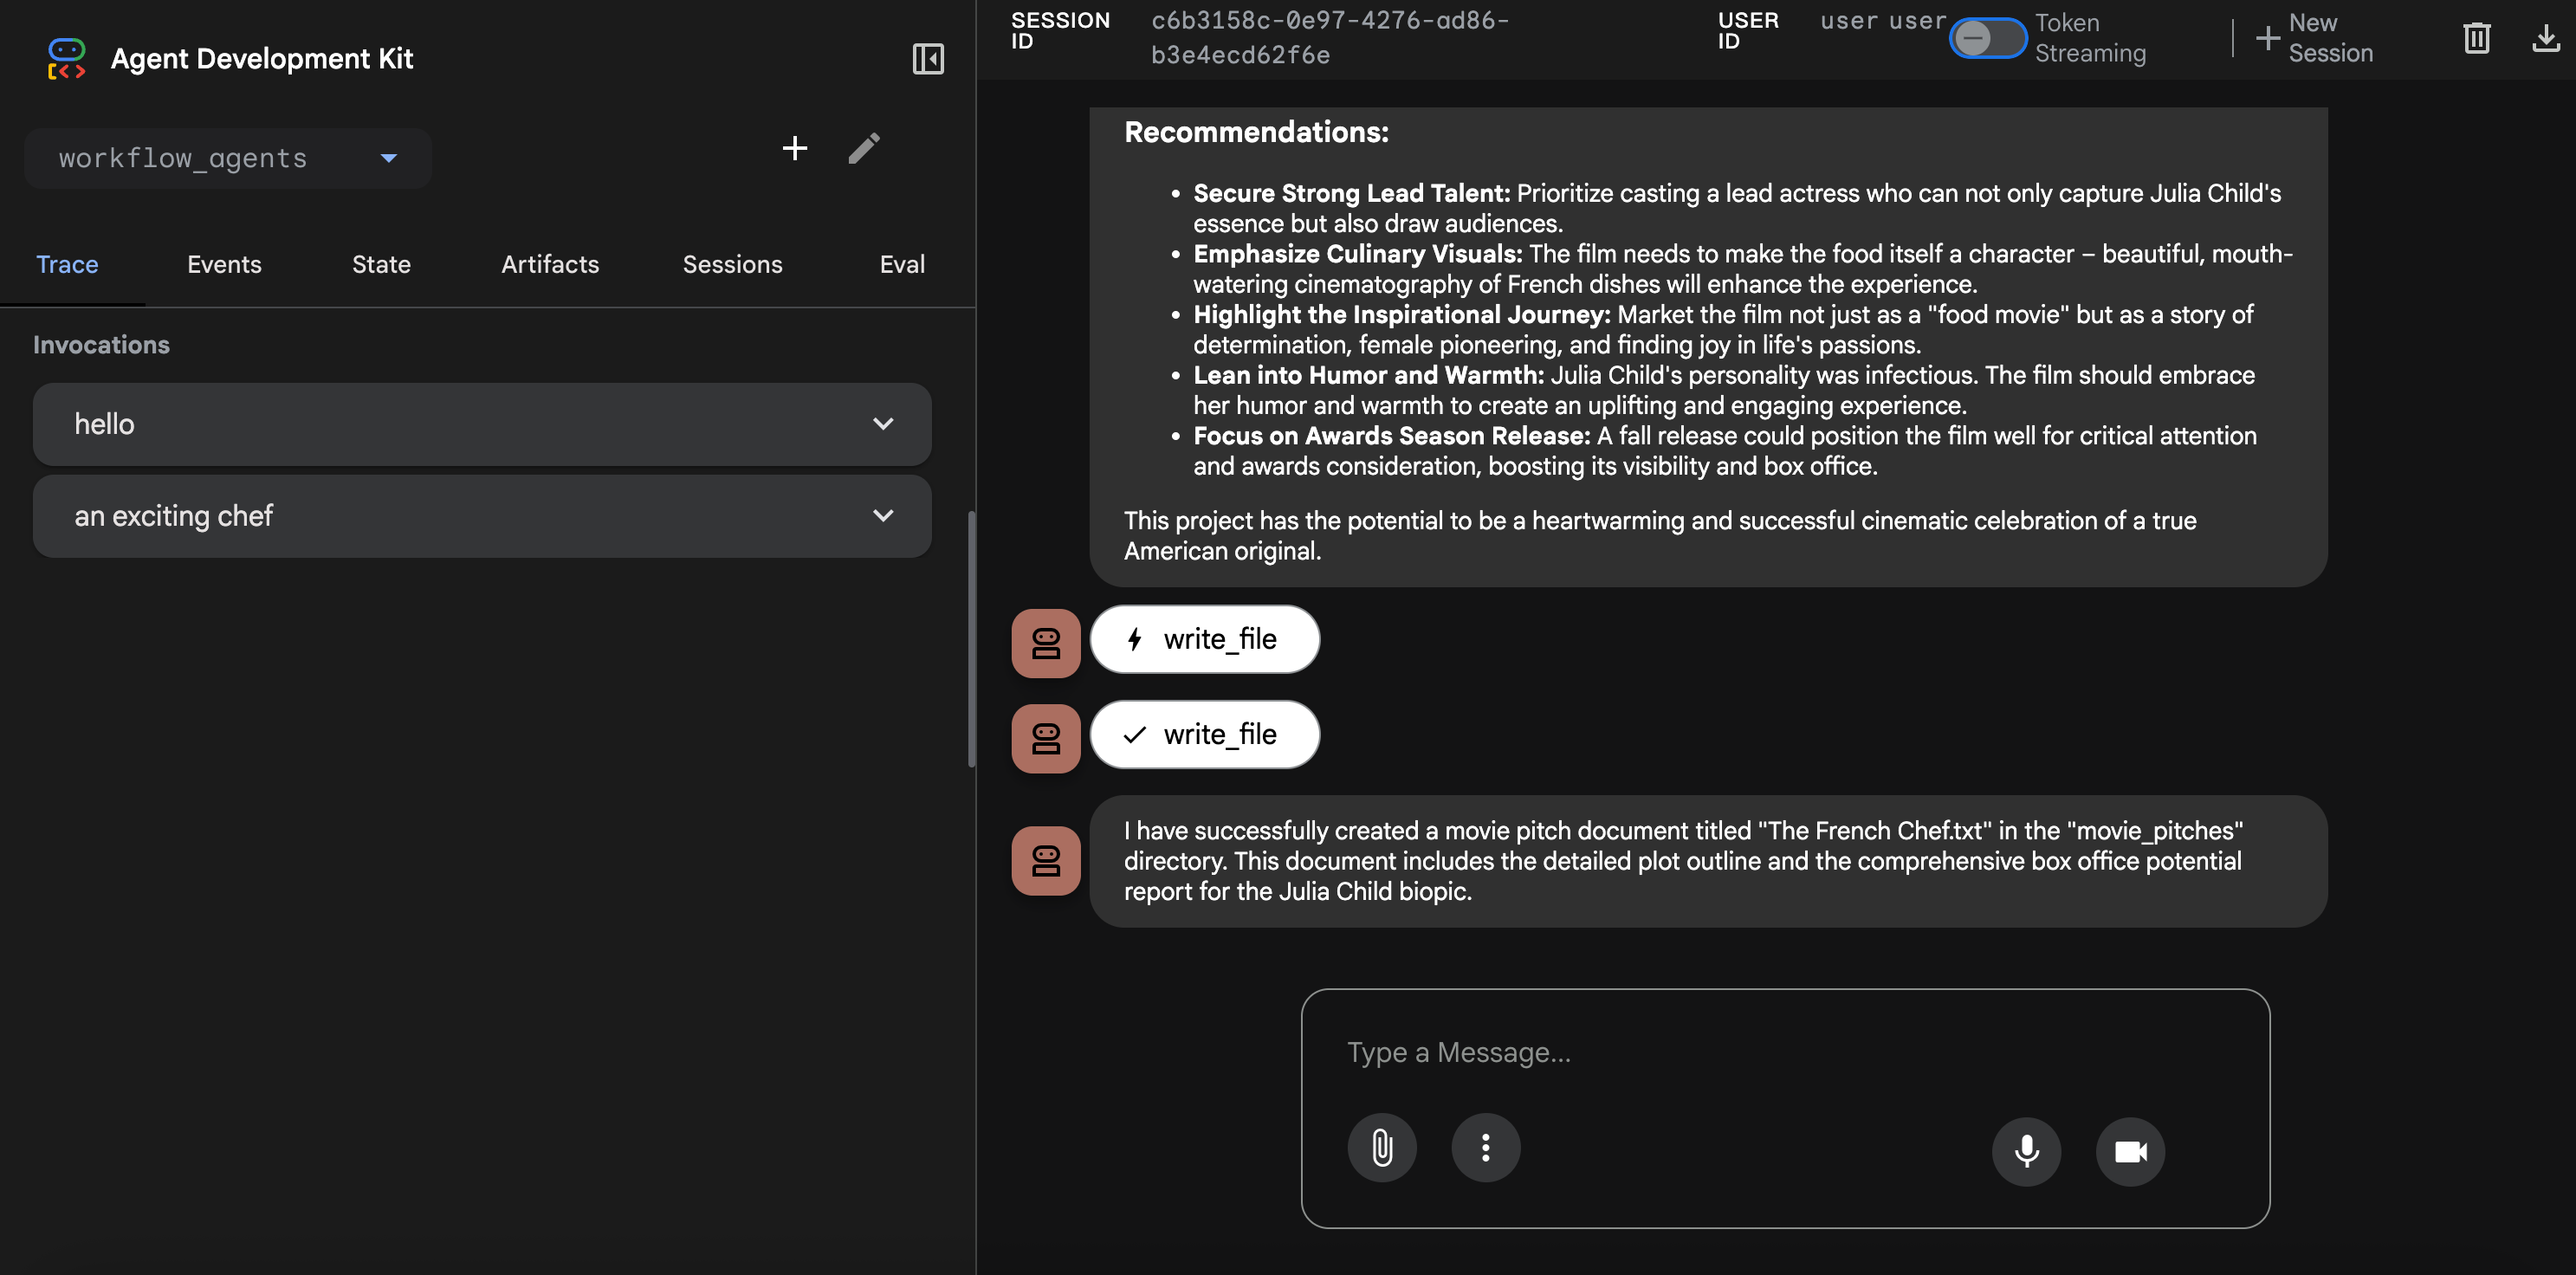Toggle Token Streaming switch

click(1987, 39)
